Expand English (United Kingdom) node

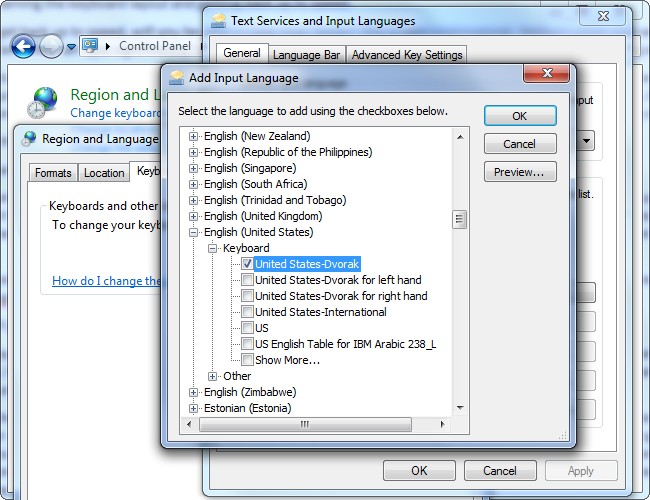coord(193,216)
